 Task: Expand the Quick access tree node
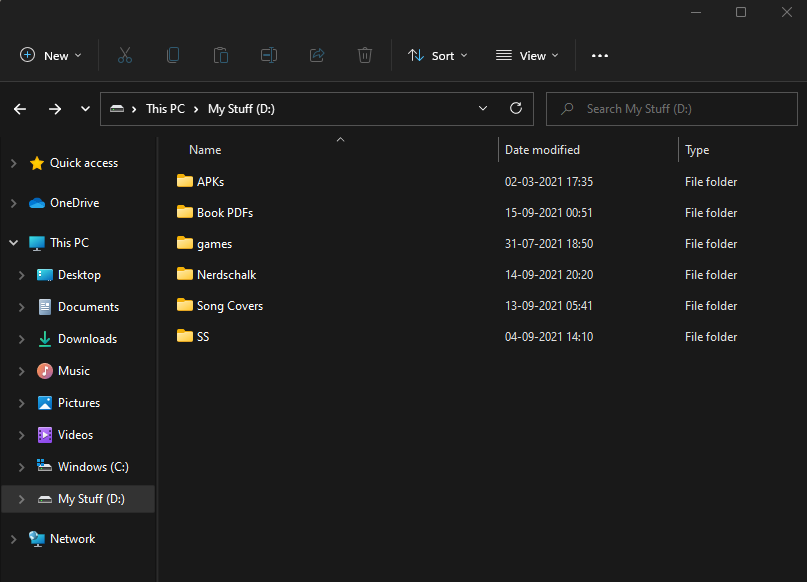[x=13, y=163]
